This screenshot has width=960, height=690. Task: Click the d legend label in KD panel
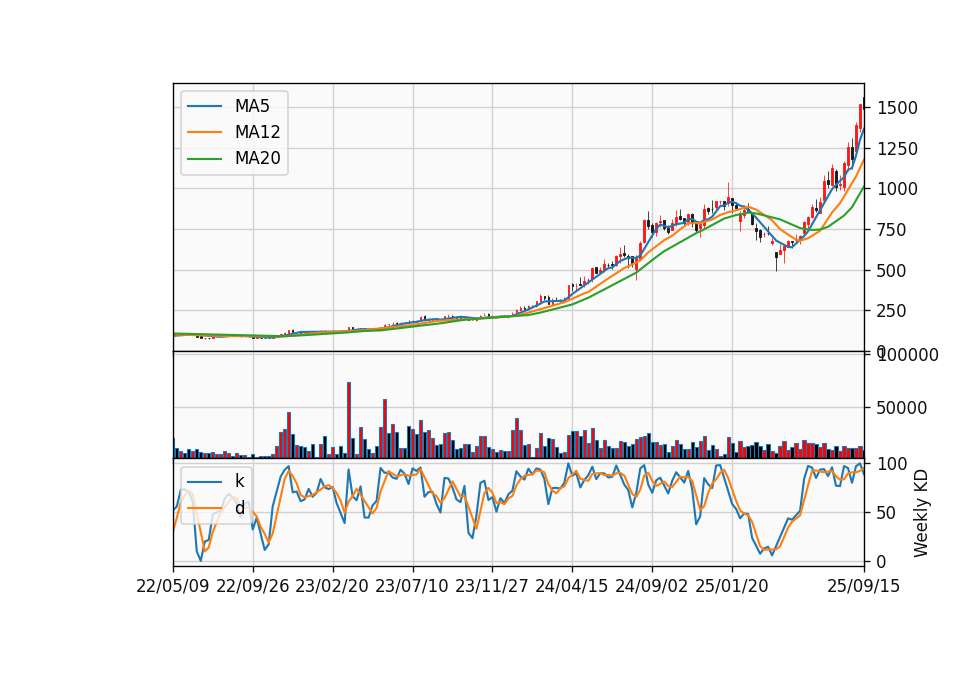pos(239,508)
